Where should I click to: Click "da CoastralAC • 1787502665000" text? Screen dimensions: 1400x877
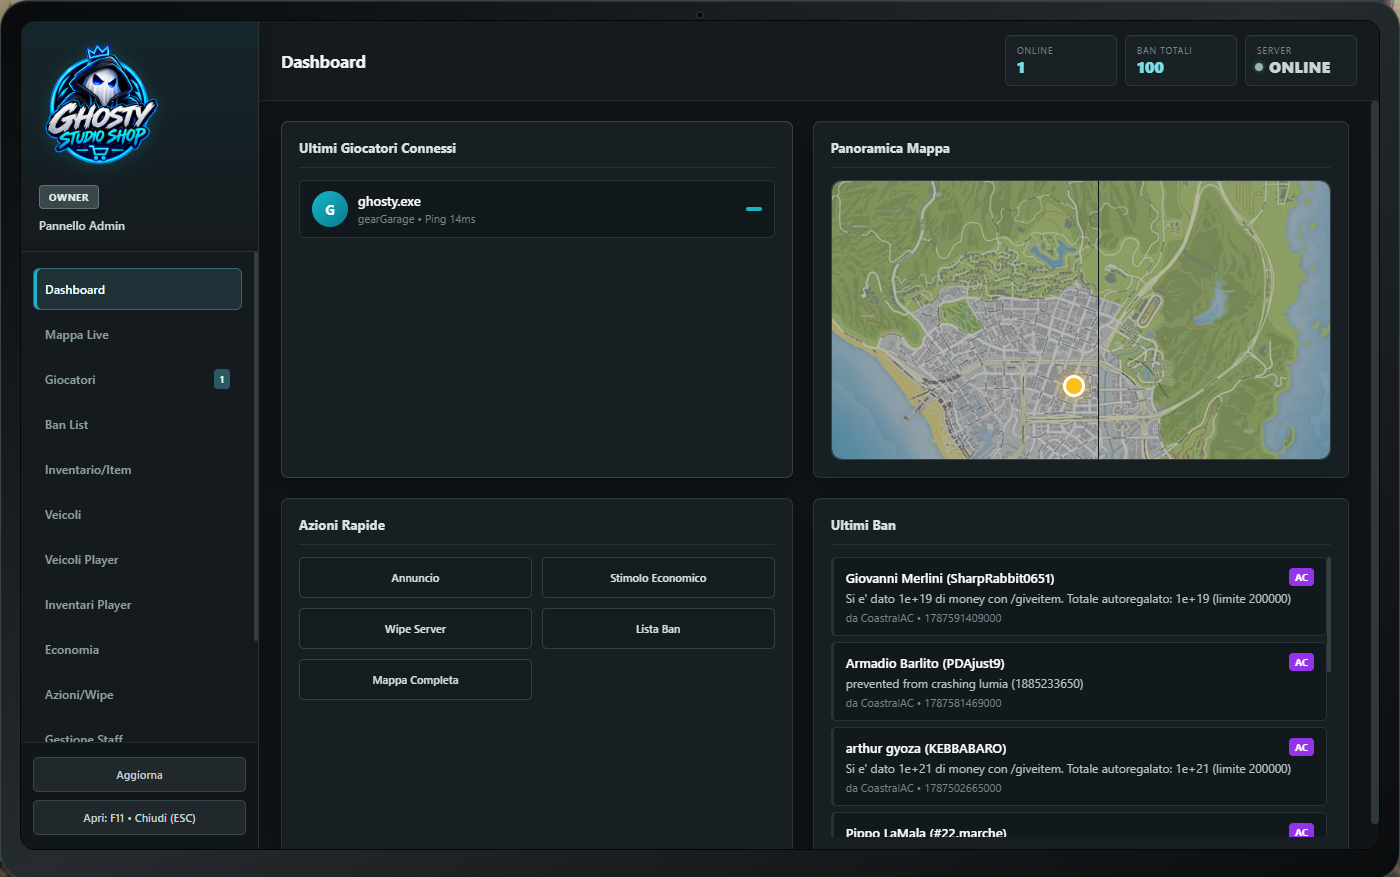pyautogui.click(x=923, y=788)
